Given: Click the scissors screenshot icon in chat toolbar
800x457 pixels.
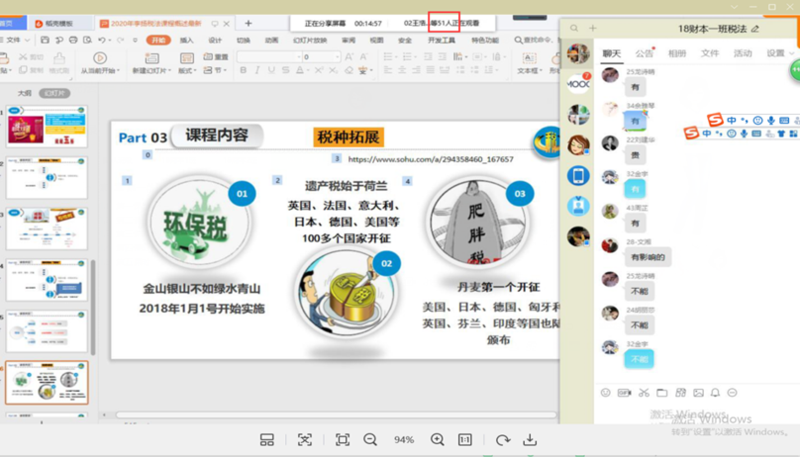Looking at the screenshot, I should tap(644, 393).
